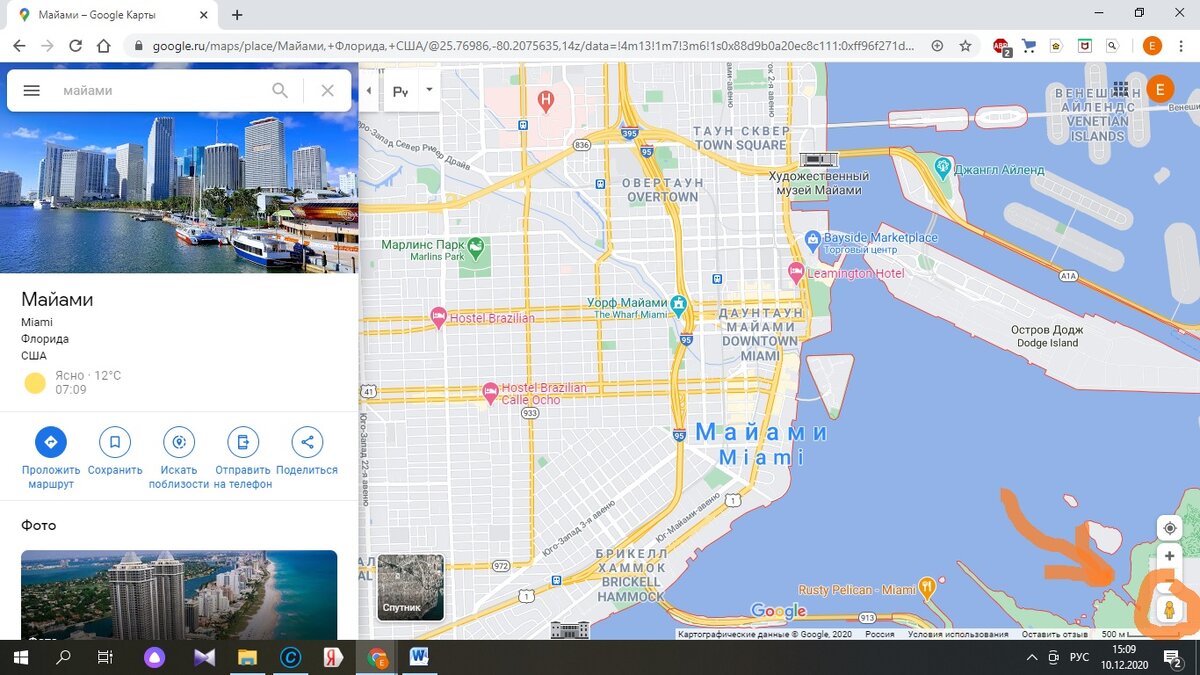Open File Explorer from the taskbar
Viewport: 1200px width, 675px height.
pyautogui.click(x=246, y=658)
